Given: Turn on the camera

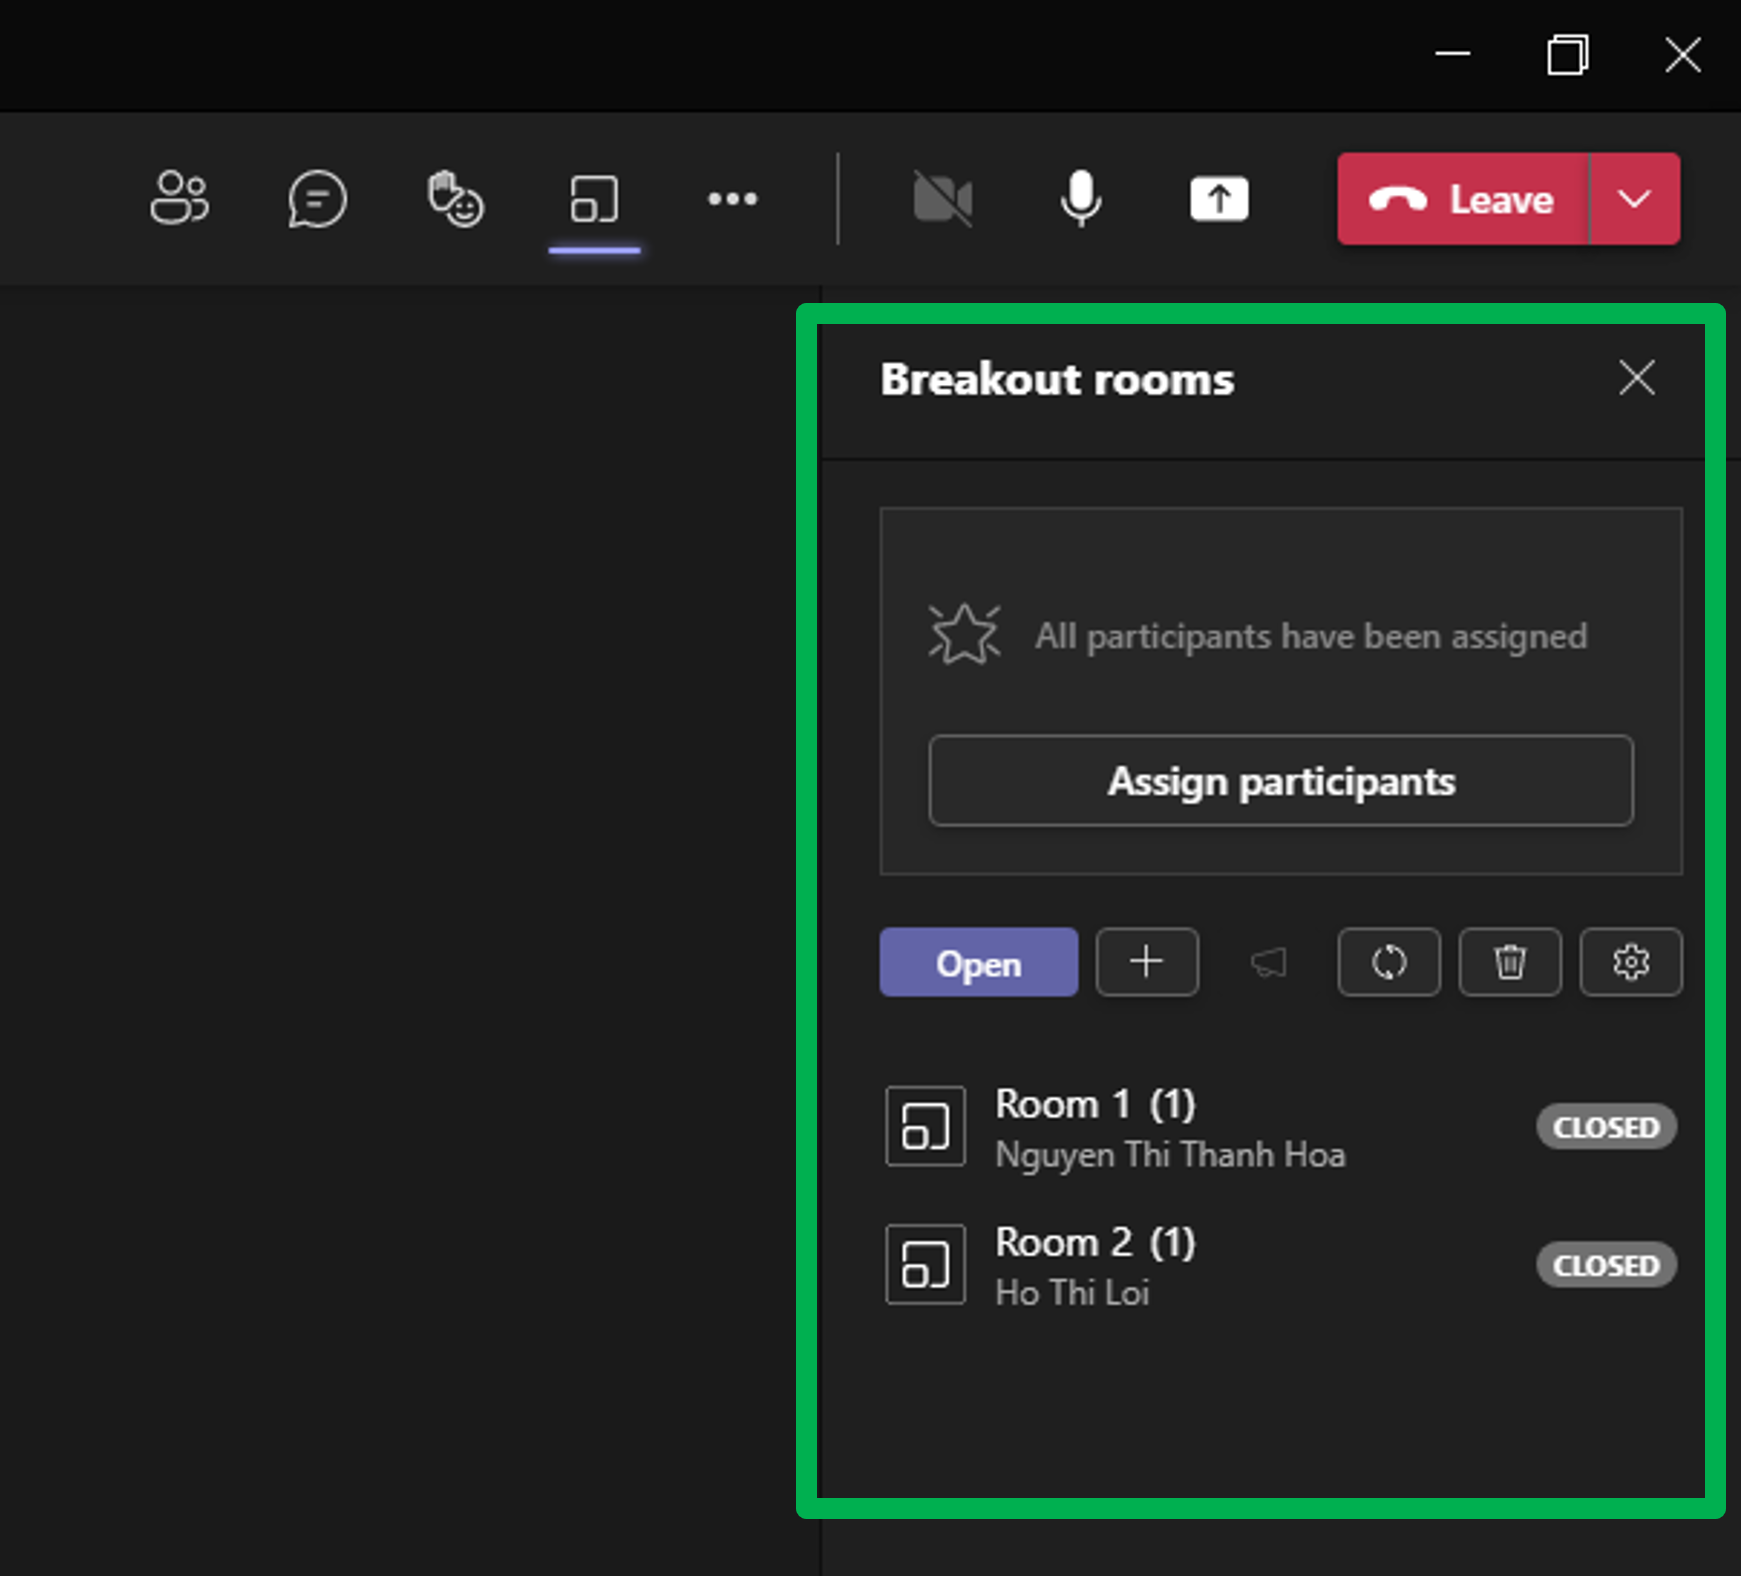Looking at the screenshot, I should [x=942, y=198].
